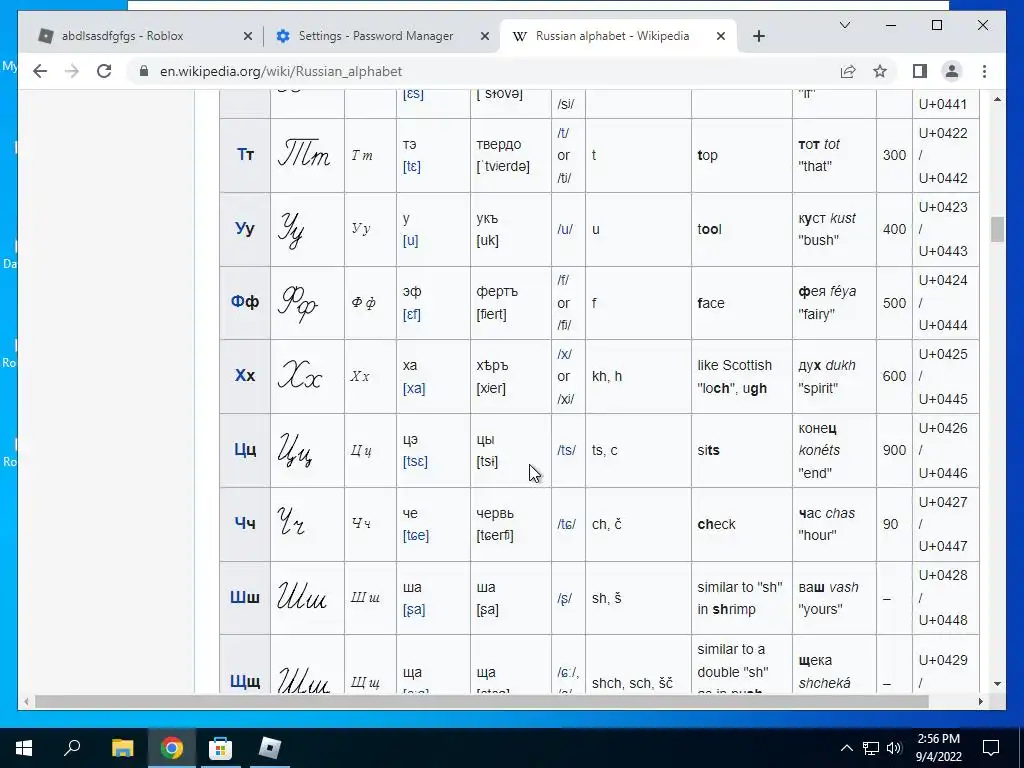Open the Щщ letter link
Screen dimensions: 1024x768
(x=245, y=682)
